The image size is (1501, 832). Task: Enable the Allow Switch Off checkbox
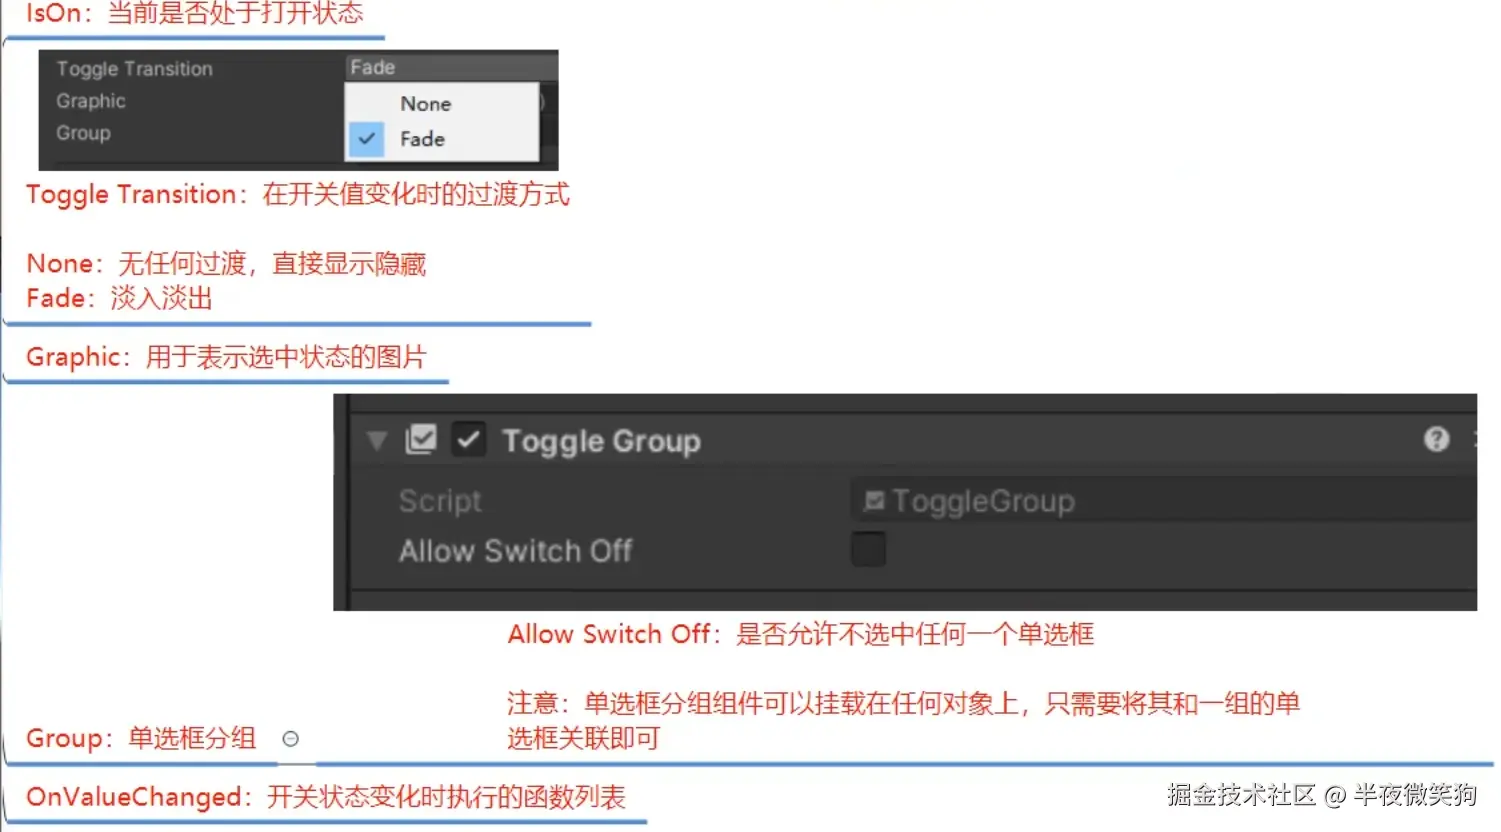coord(868,549)
